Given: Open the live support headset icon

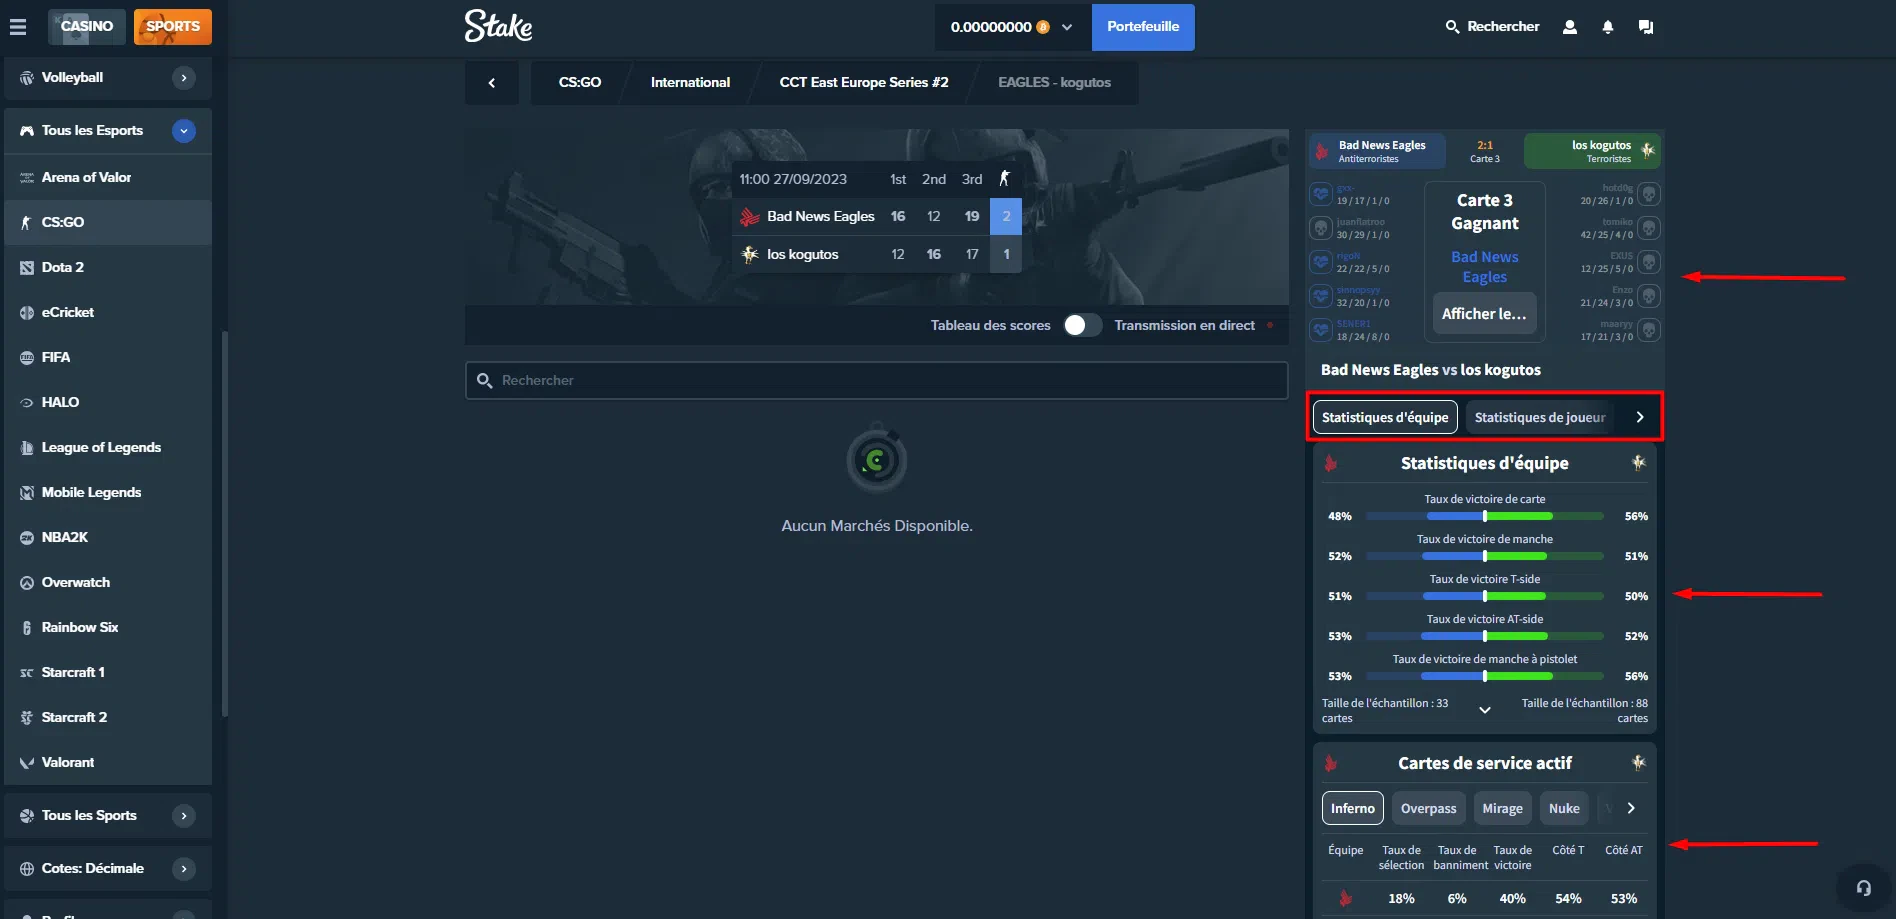Looking at the screenshot, I should pyautogui.click(x=1864, y=887).
